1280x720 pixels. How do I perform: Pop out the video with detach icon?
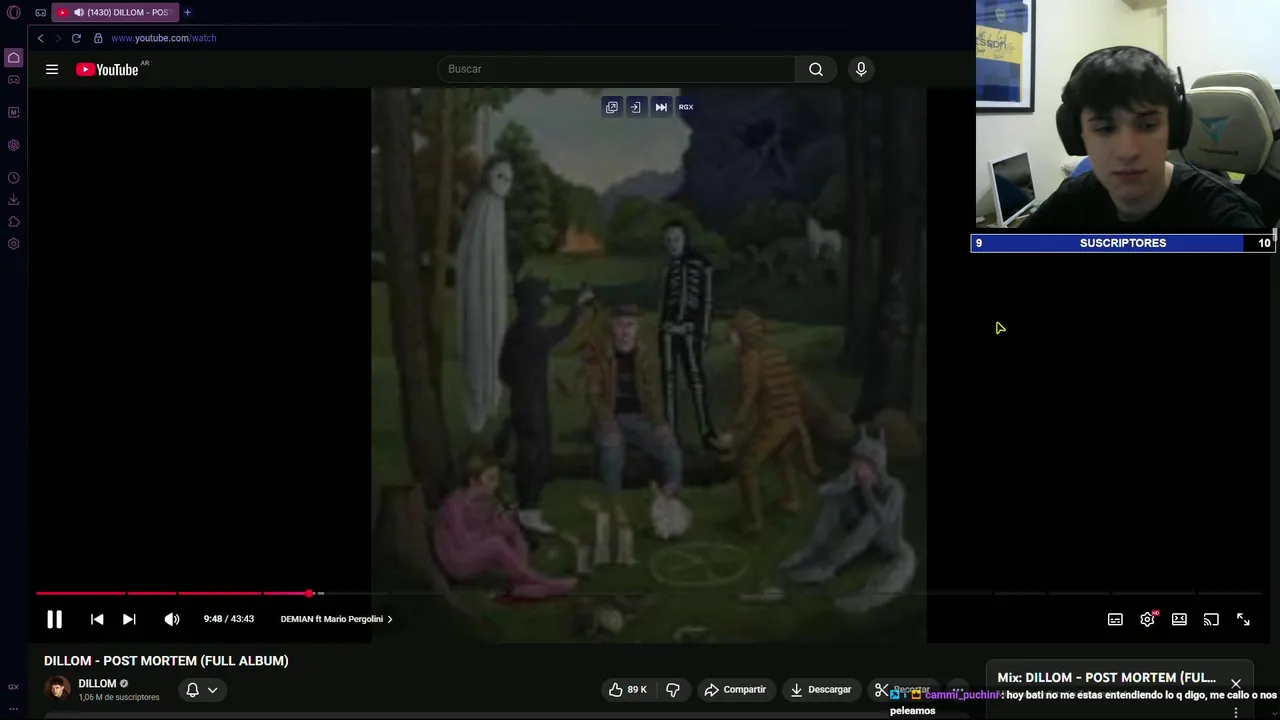612,107
